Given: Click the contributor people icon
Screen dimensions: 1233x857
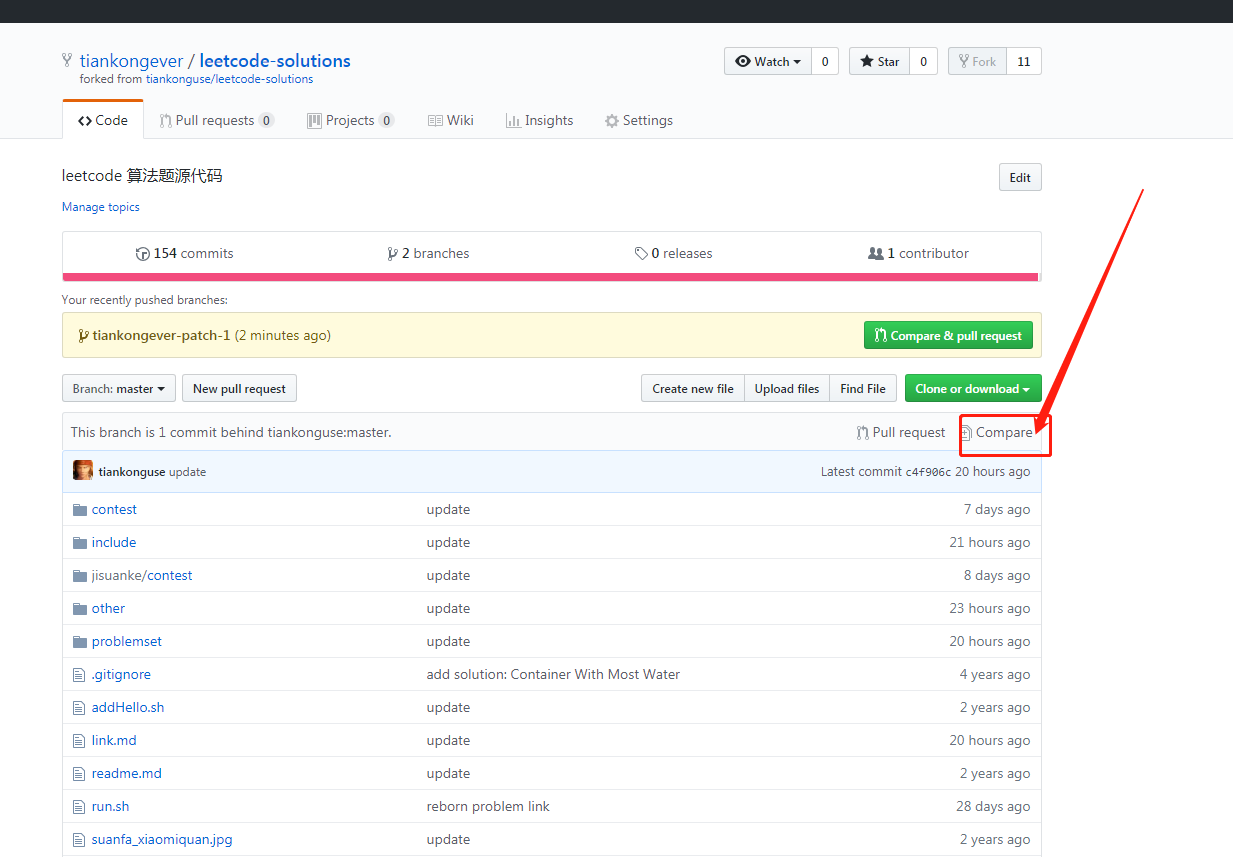Looking at the screenshot, I should point(875,254).
